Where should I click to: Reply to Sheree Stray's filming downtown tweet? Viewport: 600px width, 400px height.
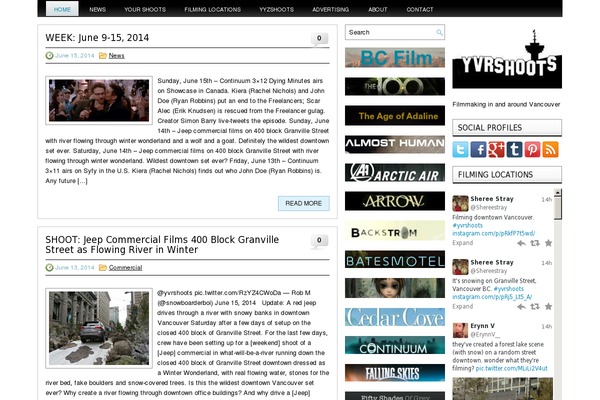(x=521, y=243)
